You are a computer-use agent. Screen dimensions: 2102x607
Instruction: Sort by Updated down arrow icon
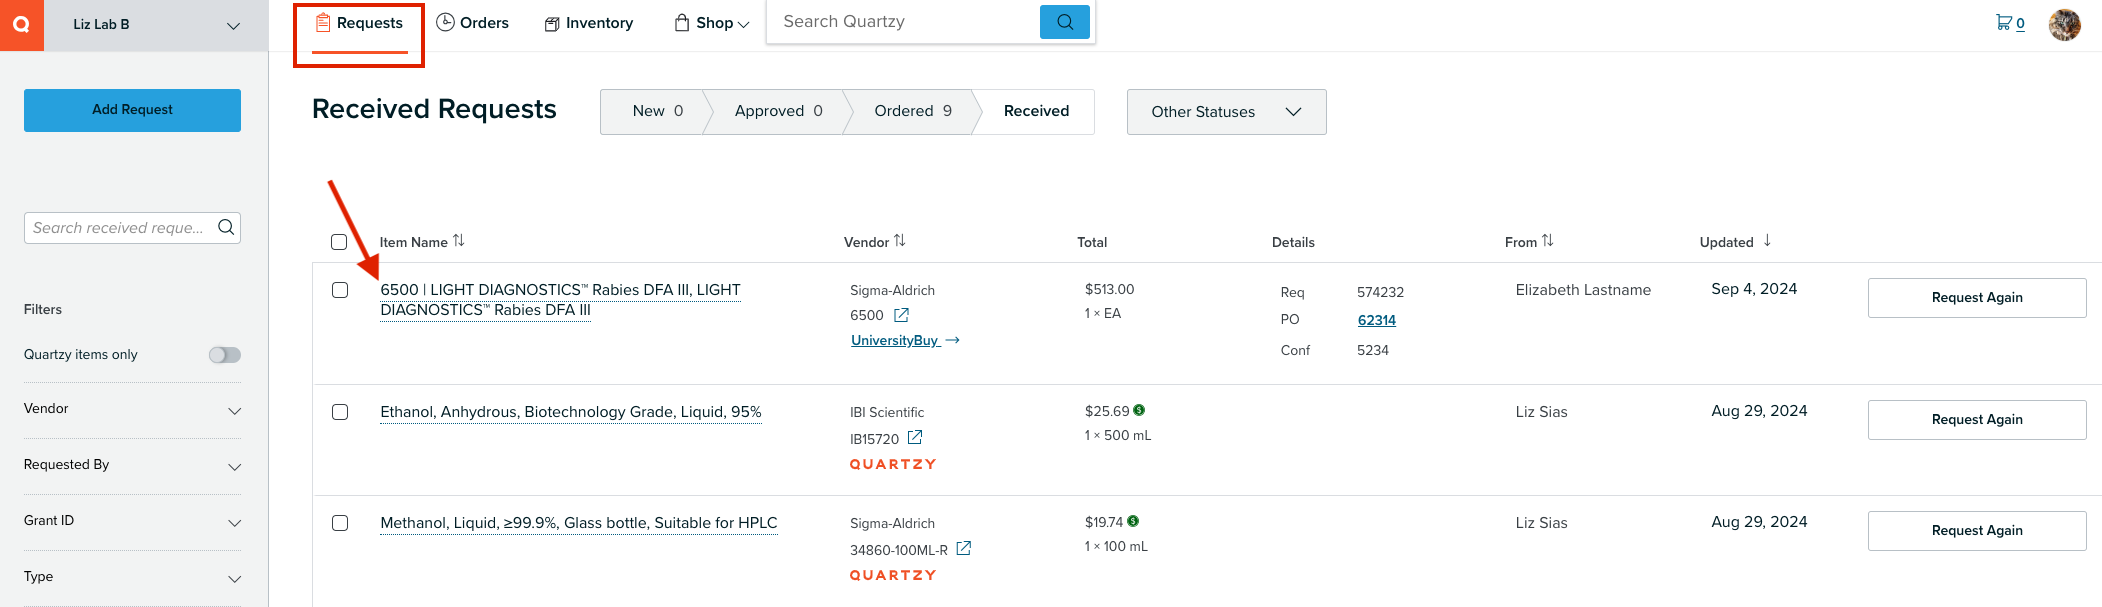pyautogui.click(x=1767, y=241)
